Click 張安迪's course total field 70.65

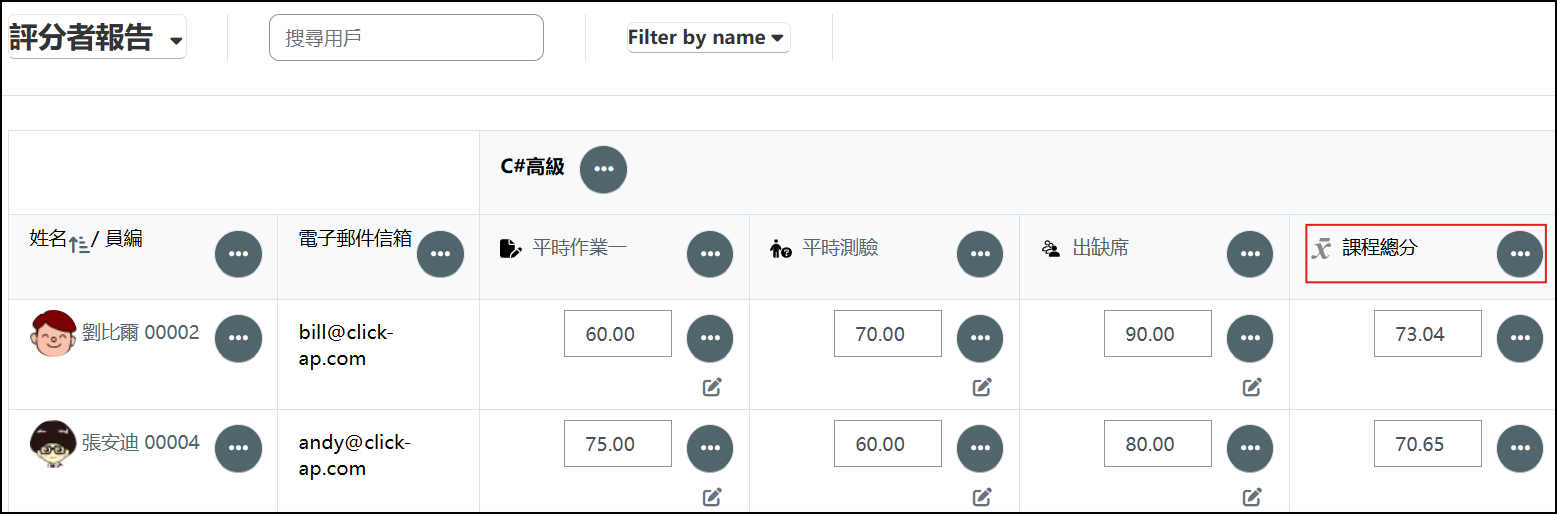coord(1428,444)
